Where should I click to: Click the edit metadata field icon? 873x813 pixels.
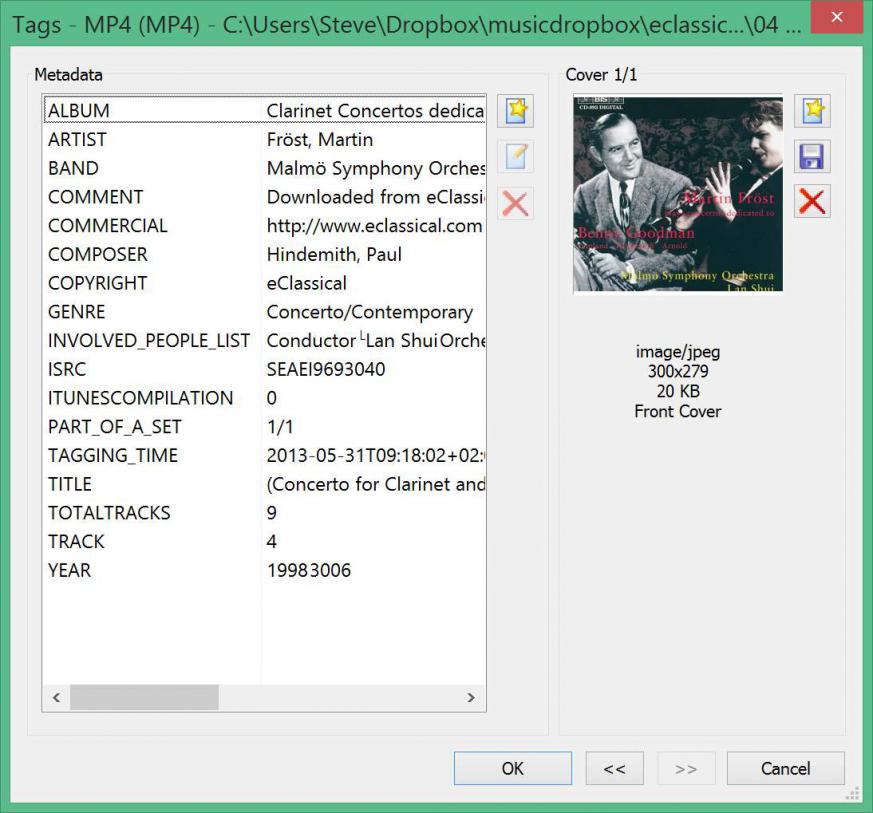point(515,157)
